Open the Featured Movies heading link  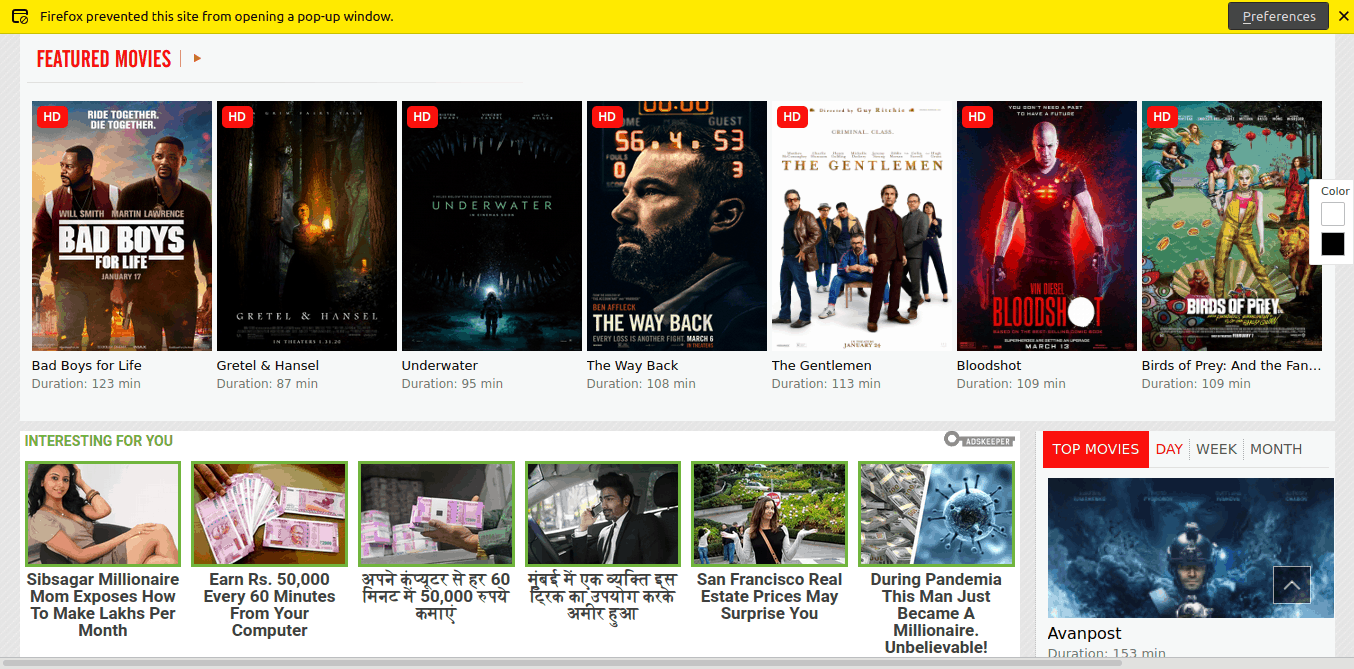(x=104, y=59)
